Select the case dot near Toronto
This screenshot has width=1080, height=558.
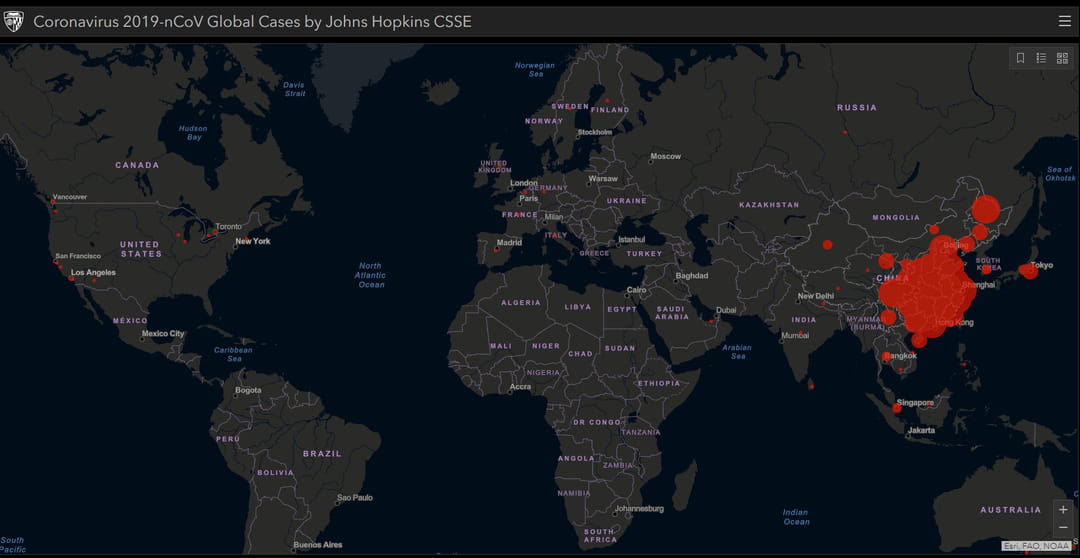tap(216, 232)
